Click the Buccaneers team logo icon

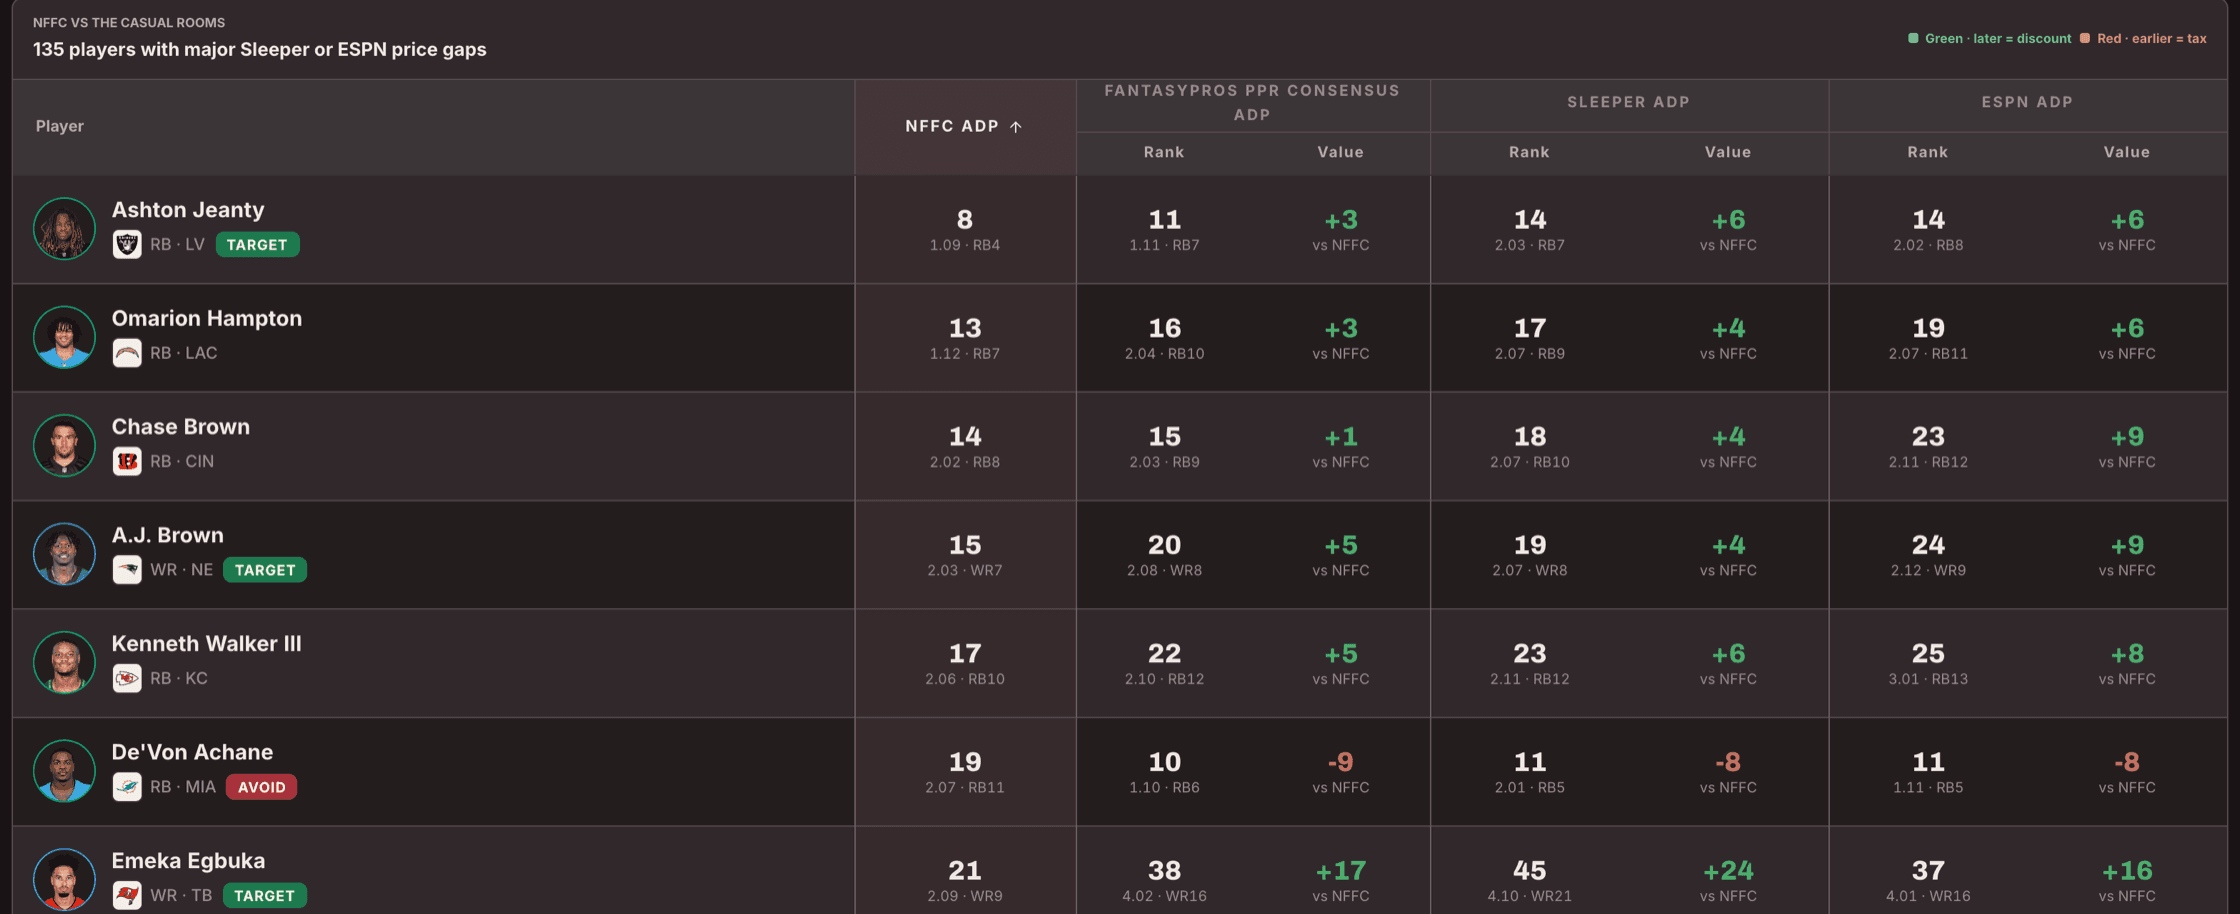[127, 895]
